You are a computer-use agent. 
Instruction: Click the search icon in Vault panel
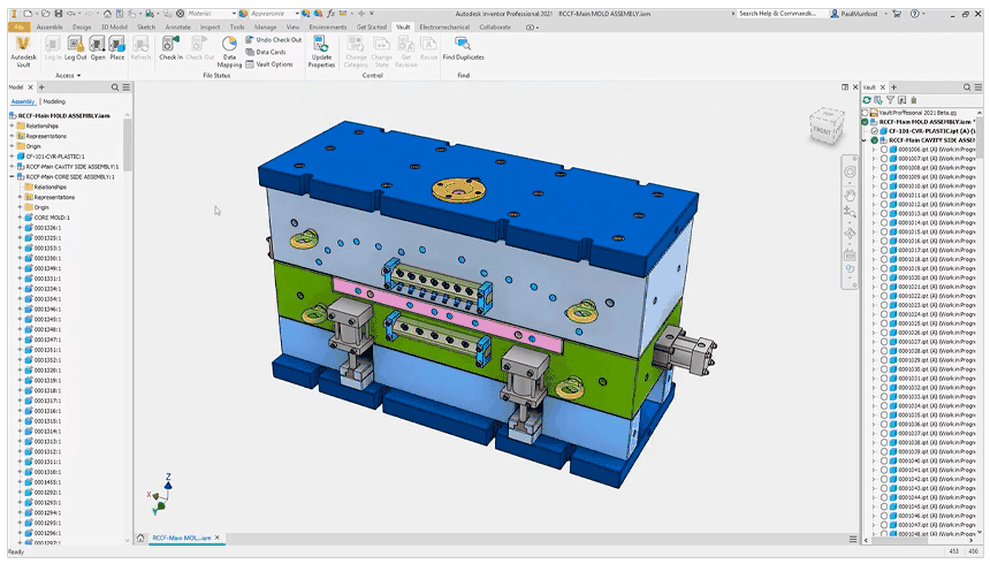pos(967,87)
